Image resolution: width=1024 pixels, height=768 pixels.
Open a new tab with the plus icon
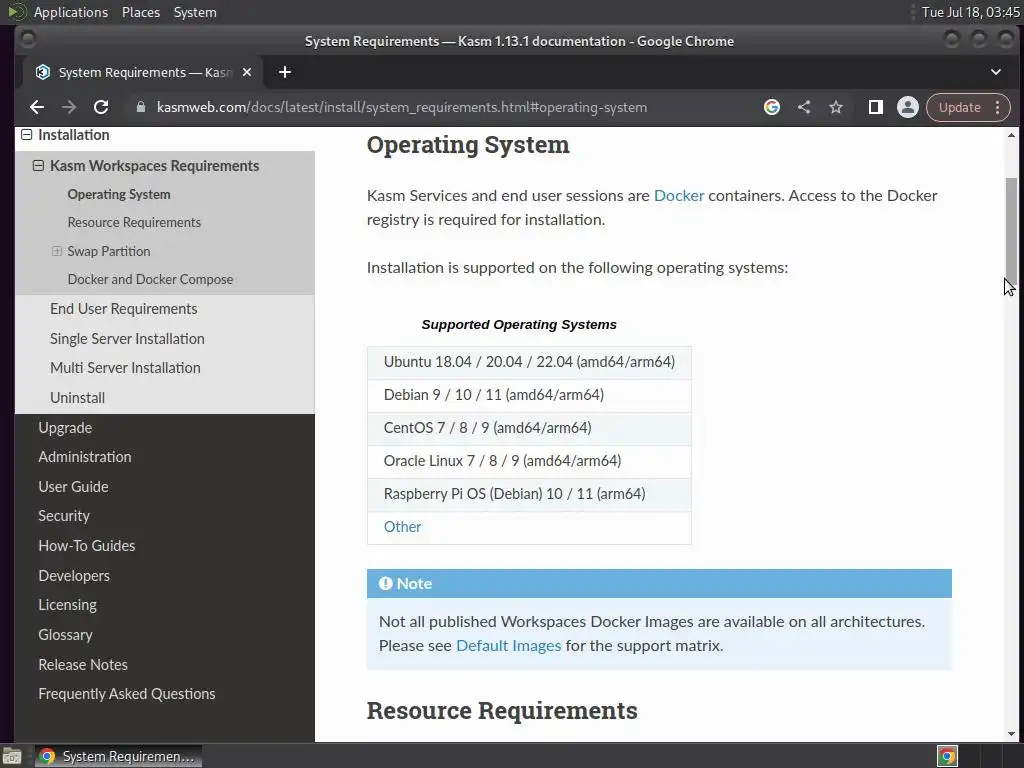pos(285,72)
